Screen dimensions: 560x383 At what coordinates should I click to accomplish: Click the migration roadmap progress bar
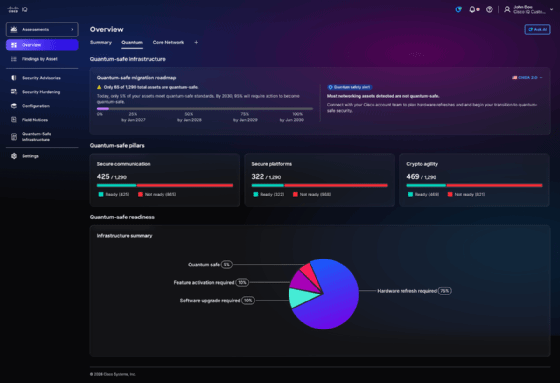205,109
